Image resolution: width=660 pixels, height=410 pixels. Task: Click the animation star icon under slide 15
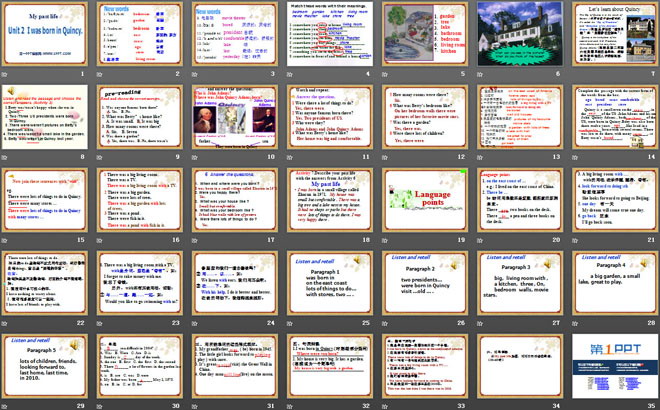(x=5, y=240)
